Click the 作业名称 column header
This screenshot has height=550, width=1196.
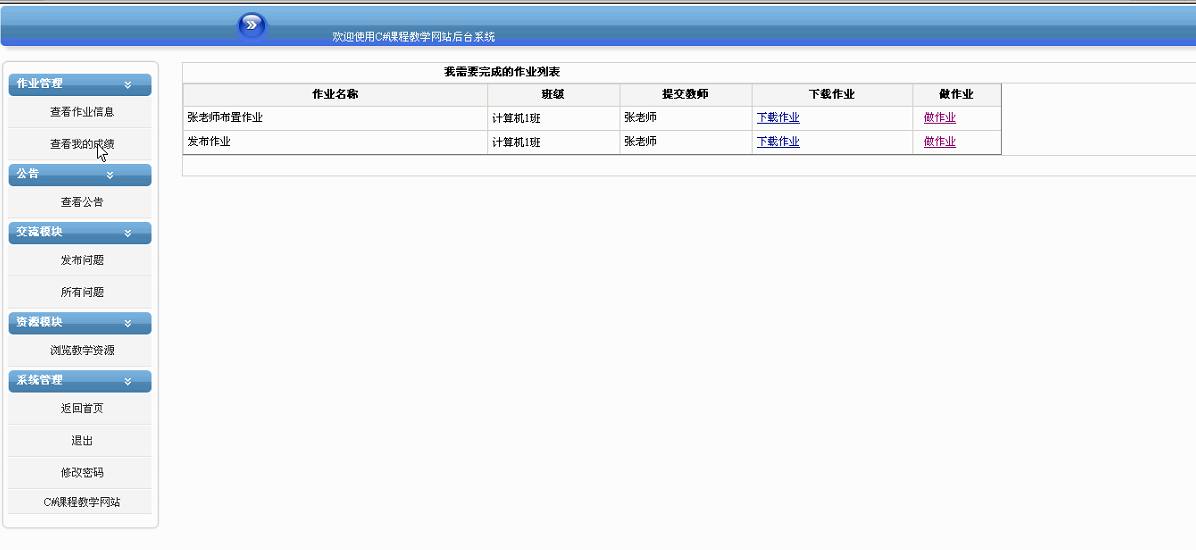(336, 95)
